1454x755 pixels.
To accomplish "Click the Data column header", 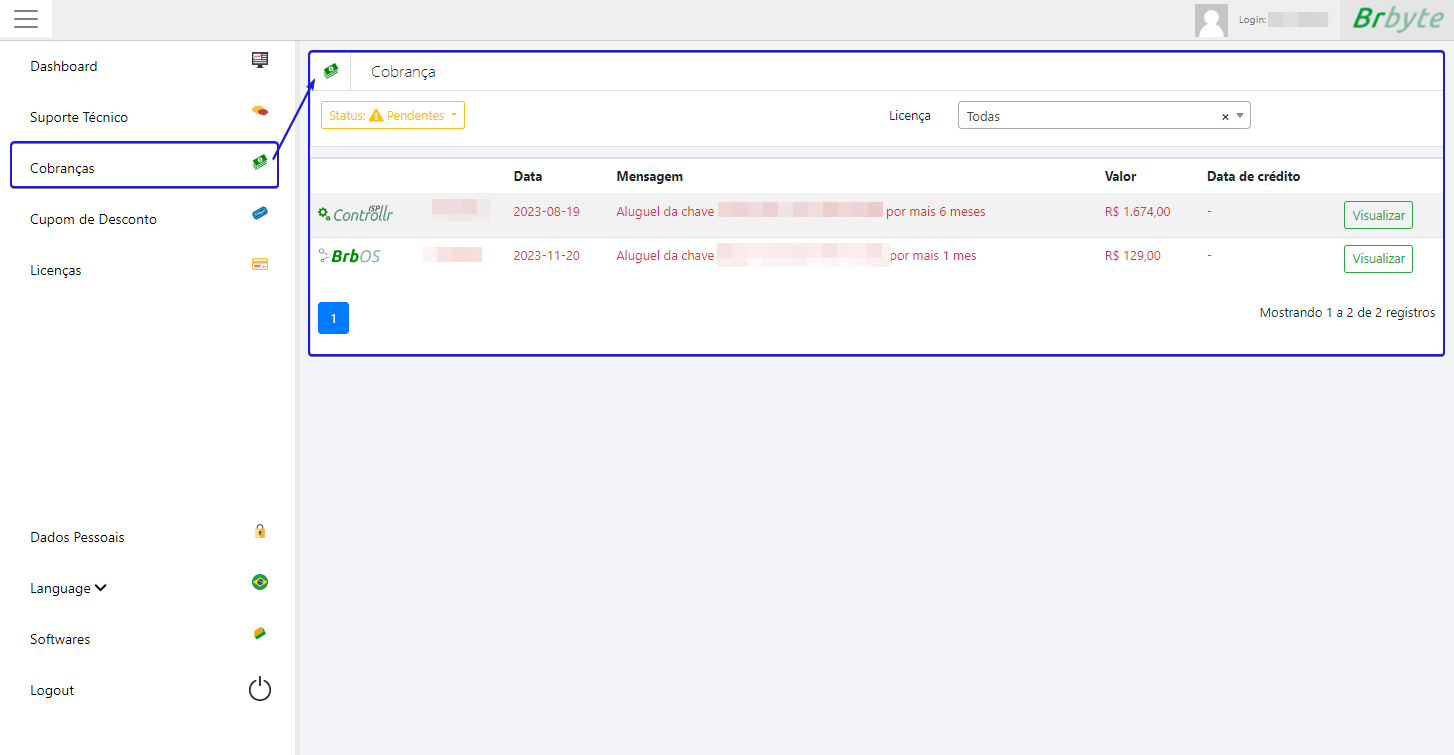I will point(528,176).
